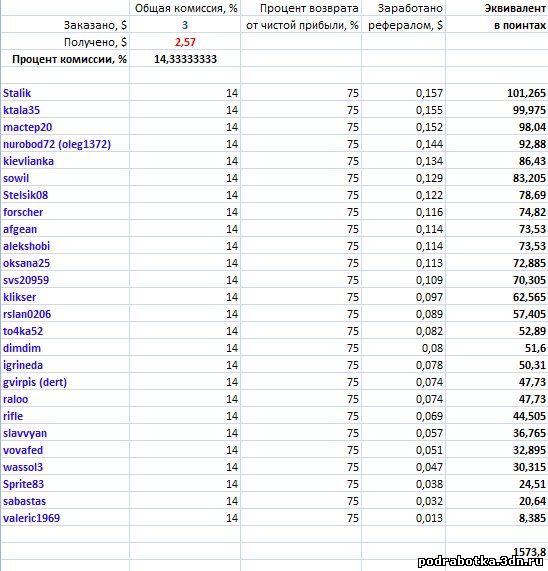Click the Sprite83 username link
This screenshot has height=571, width=548.
click(x=23, y=484)
